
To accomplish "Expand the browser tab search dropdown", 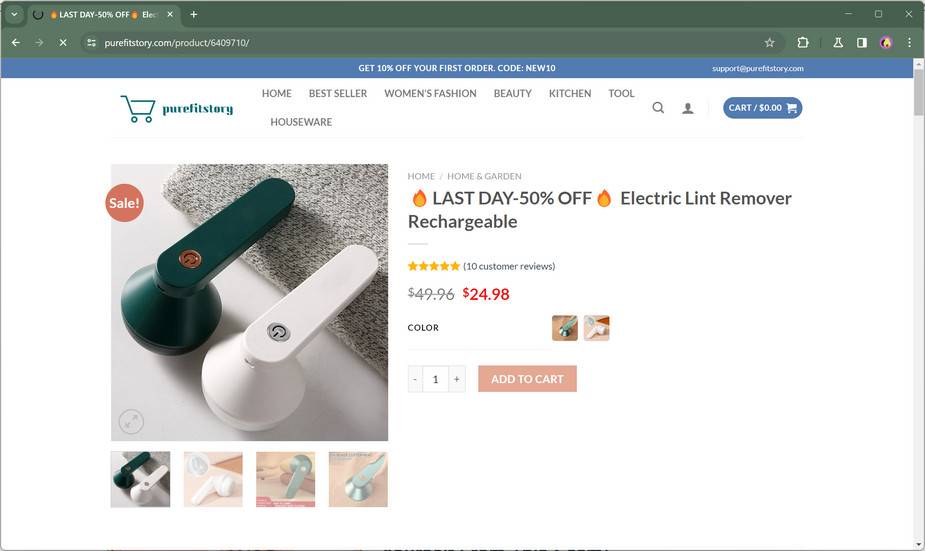I will 15,15.
